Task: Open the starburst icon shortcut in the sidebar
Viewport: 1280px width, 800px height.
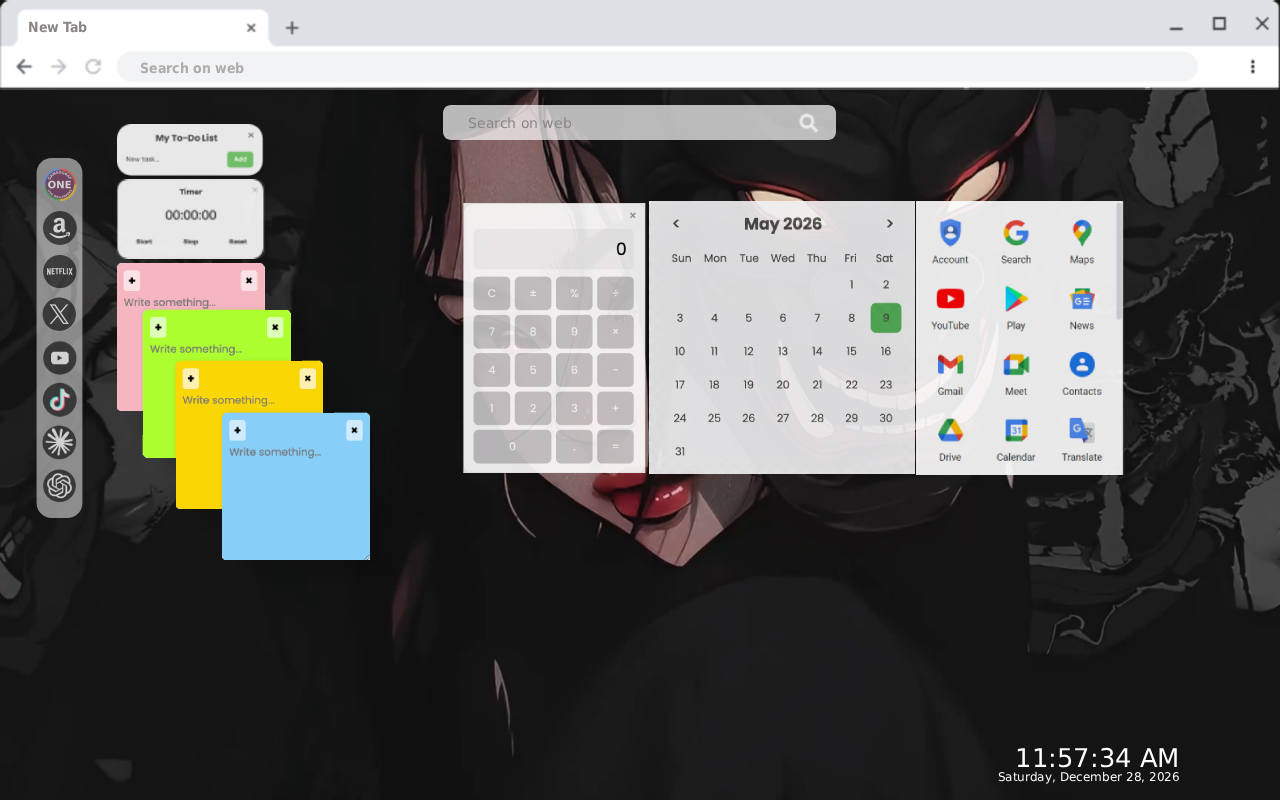Action: pos(60,443)
